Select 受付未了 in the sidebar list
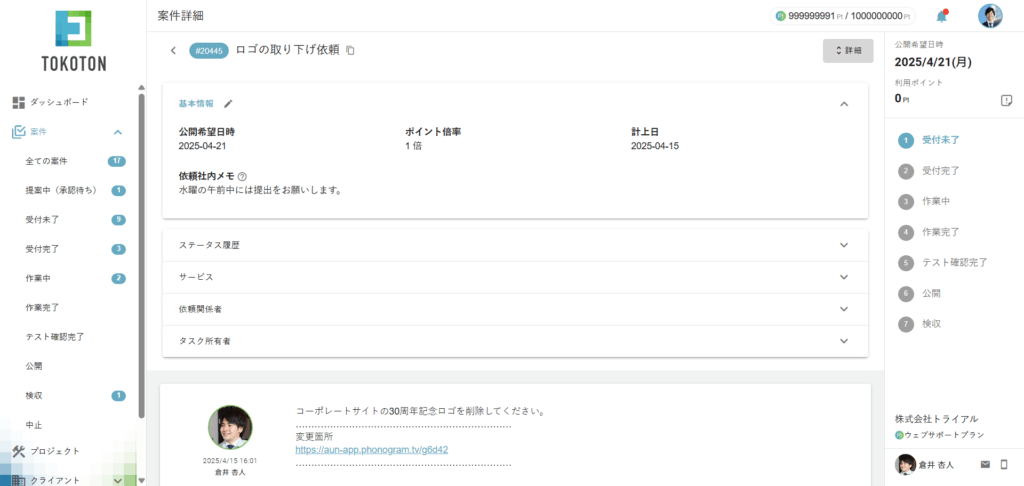Image resolution: width=1024 pixels, height=486 pixels. click(47, 219)
